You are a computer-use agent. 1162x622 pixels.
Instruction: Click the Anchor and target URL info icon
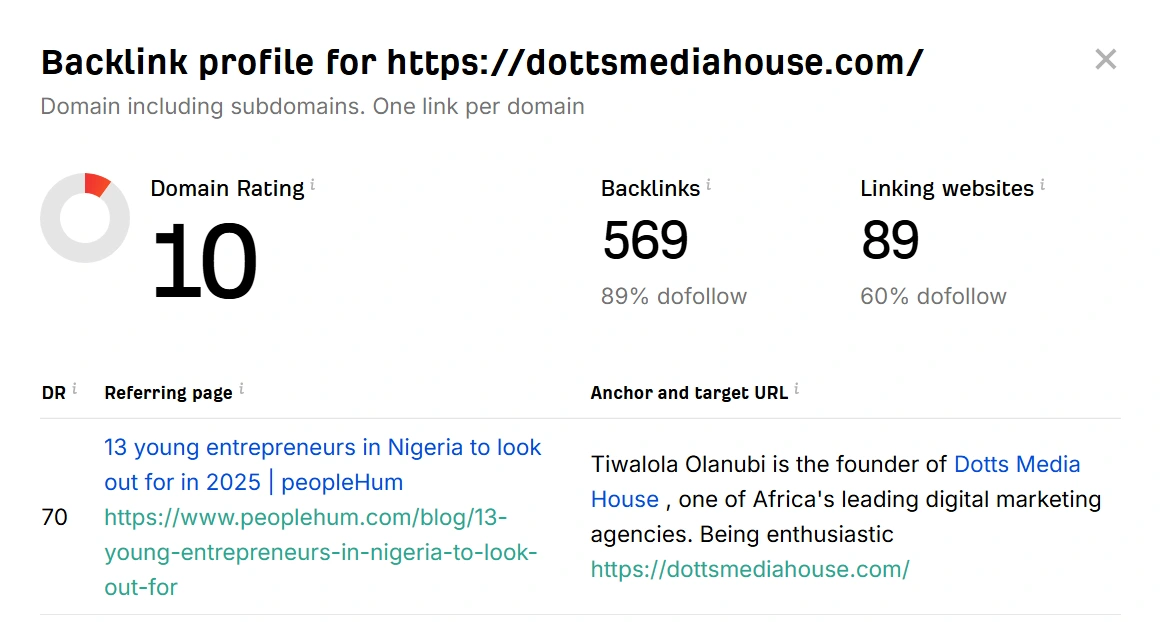coord(796,389)
